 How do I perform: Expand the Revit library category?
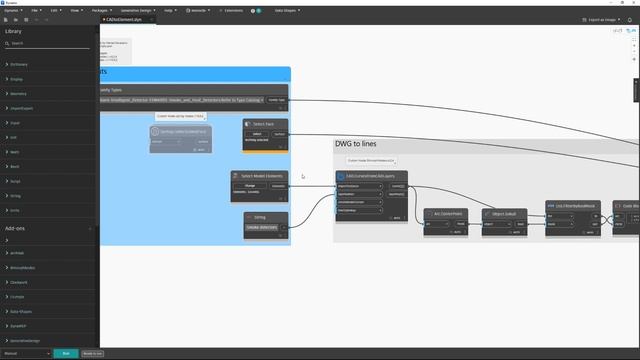click(x=12, y=167)
